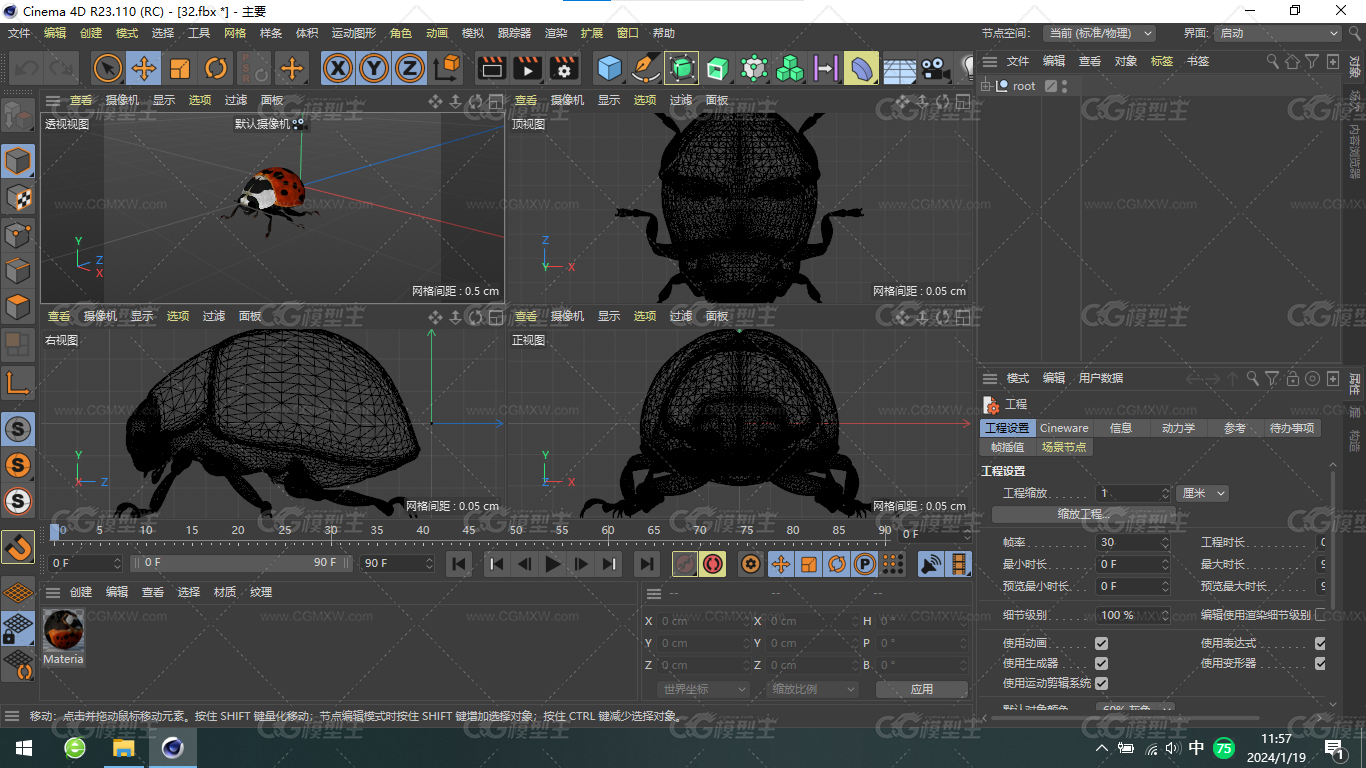
Task: Open the scale ratio 缩放比例 dropdown
Action: tap(814, 689)
